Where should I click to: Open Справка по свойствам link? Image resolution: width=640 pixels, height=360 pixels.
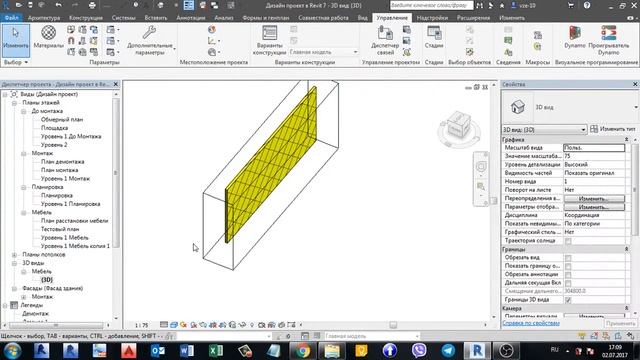click(531, 323)
